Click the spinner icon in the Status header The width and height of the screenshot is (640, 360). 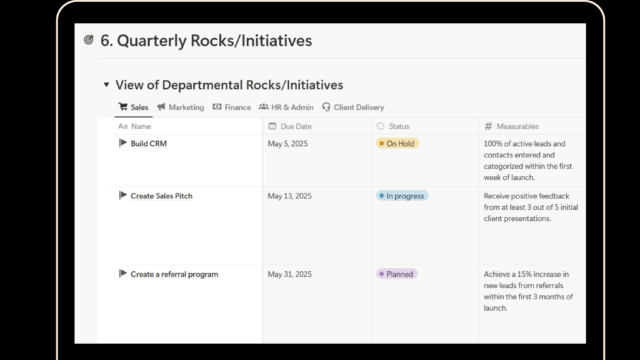pos(380,126)
